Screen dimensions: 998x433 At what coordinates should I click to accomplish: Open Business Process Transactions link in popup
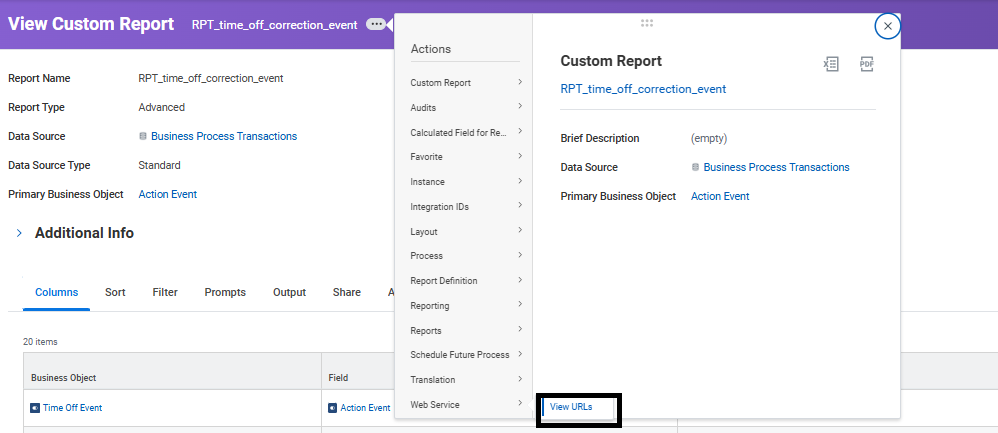point(777,167)
